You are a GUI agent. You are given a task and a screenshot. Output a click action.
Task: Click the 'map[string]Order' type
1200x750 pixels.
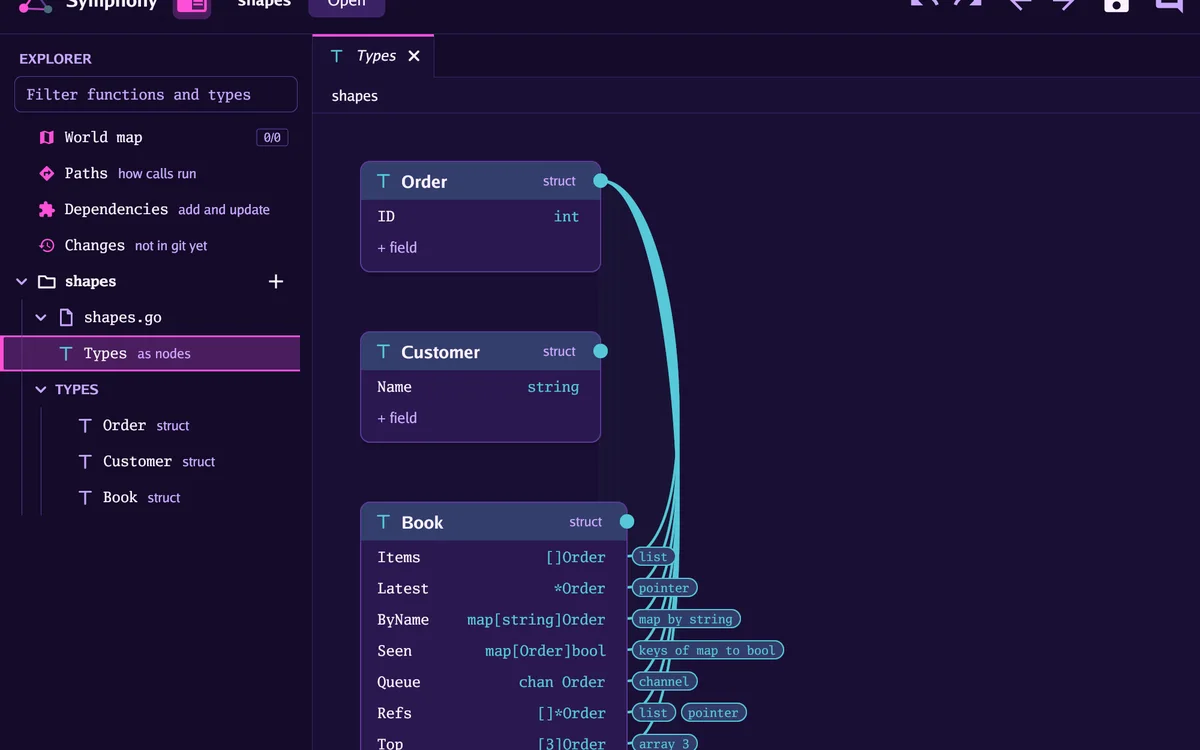(537, 619)
